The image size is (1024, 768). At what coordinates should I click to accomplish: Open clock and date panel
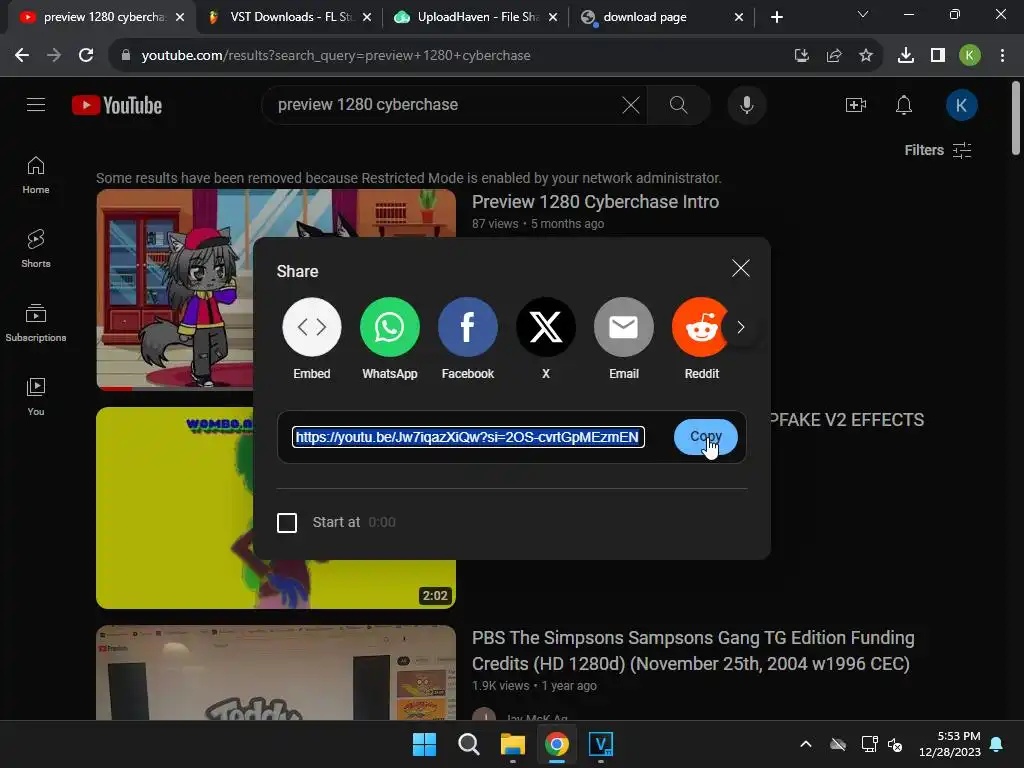click(x=950, y=744)
